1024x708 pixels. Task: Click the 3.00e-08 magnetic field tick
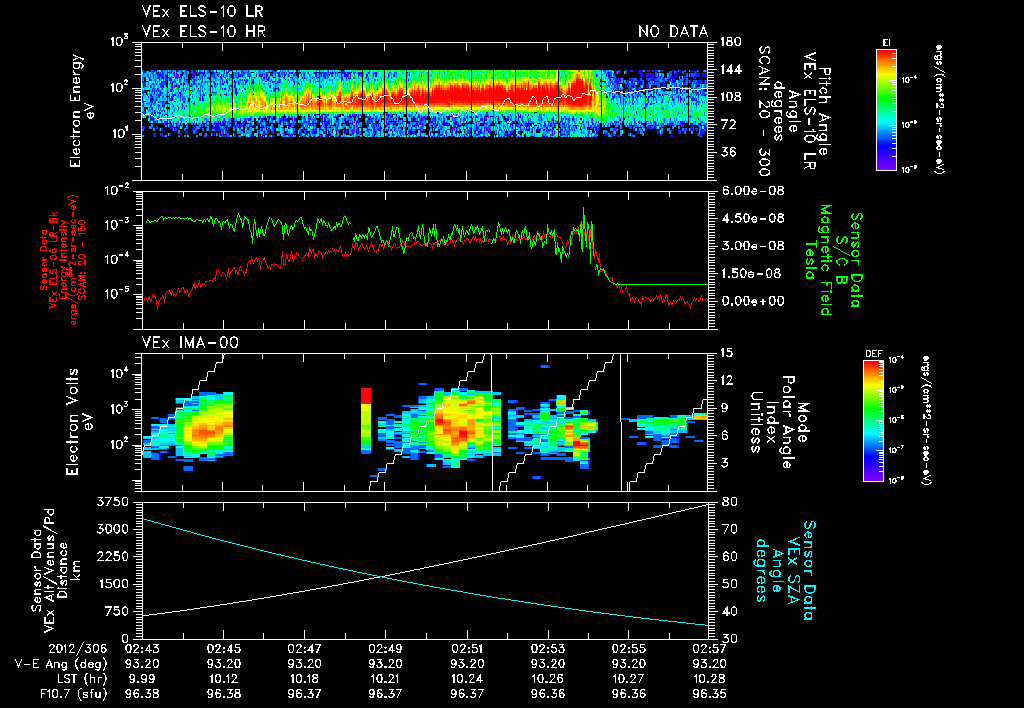(x=752, y=246)
